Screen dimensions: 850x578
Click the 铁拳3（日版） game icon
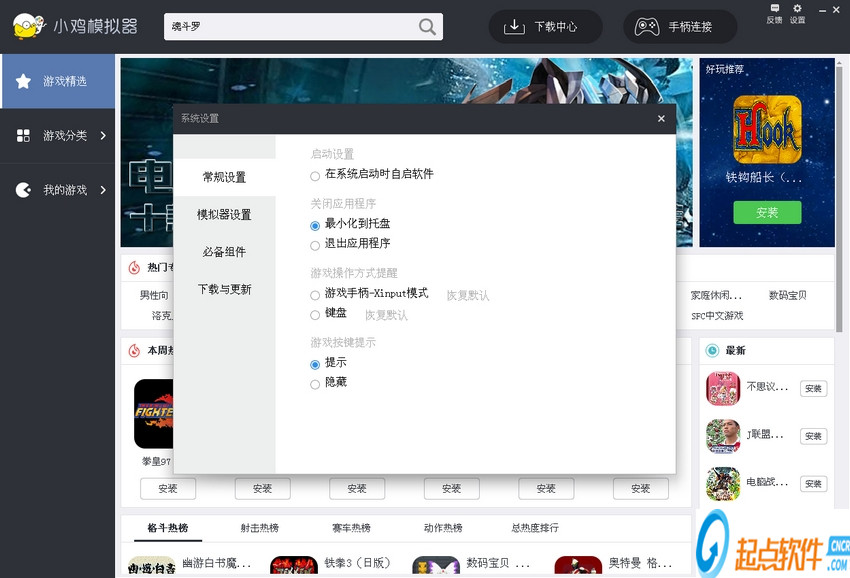point(294,567)
